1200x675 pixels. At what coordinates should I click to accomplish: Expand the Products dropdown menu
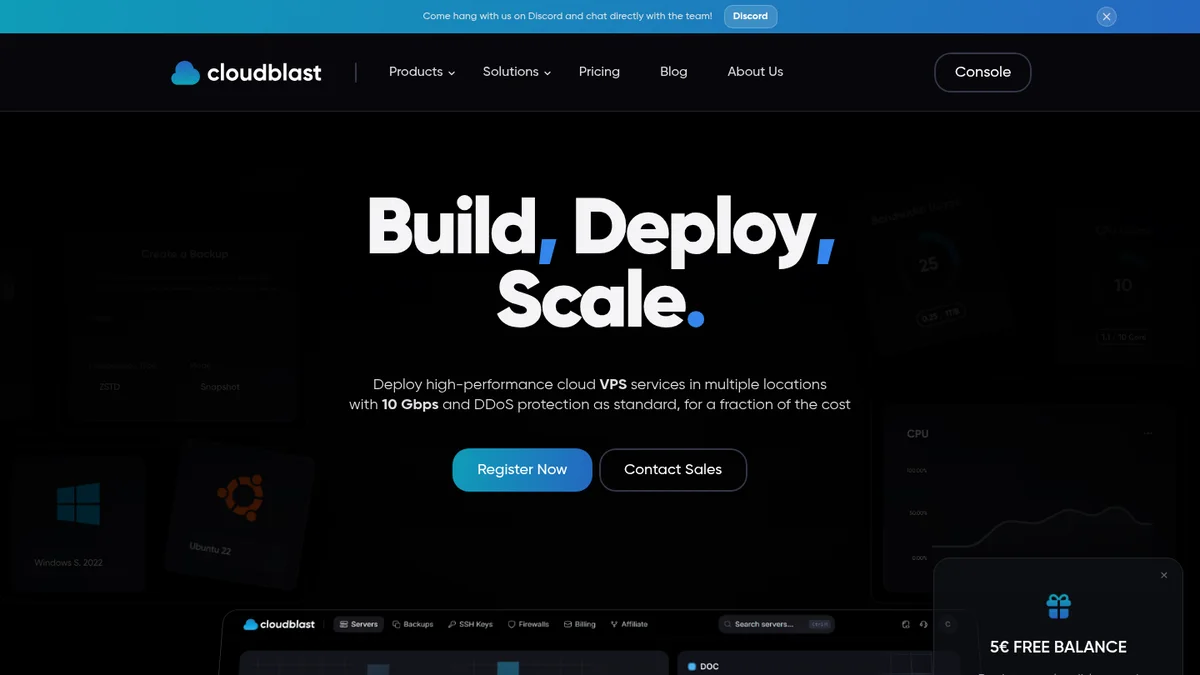click(x=422, y=72)
